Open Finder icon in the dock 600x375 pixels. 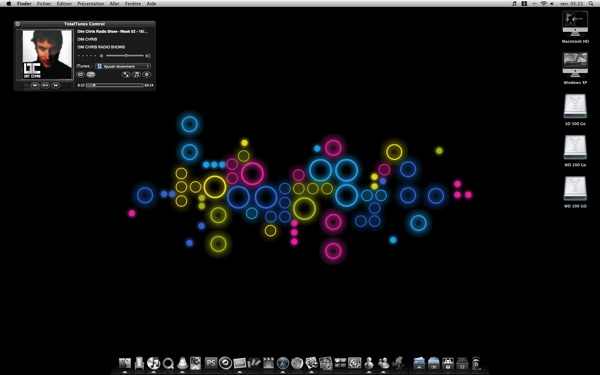(x=125, y=363)
